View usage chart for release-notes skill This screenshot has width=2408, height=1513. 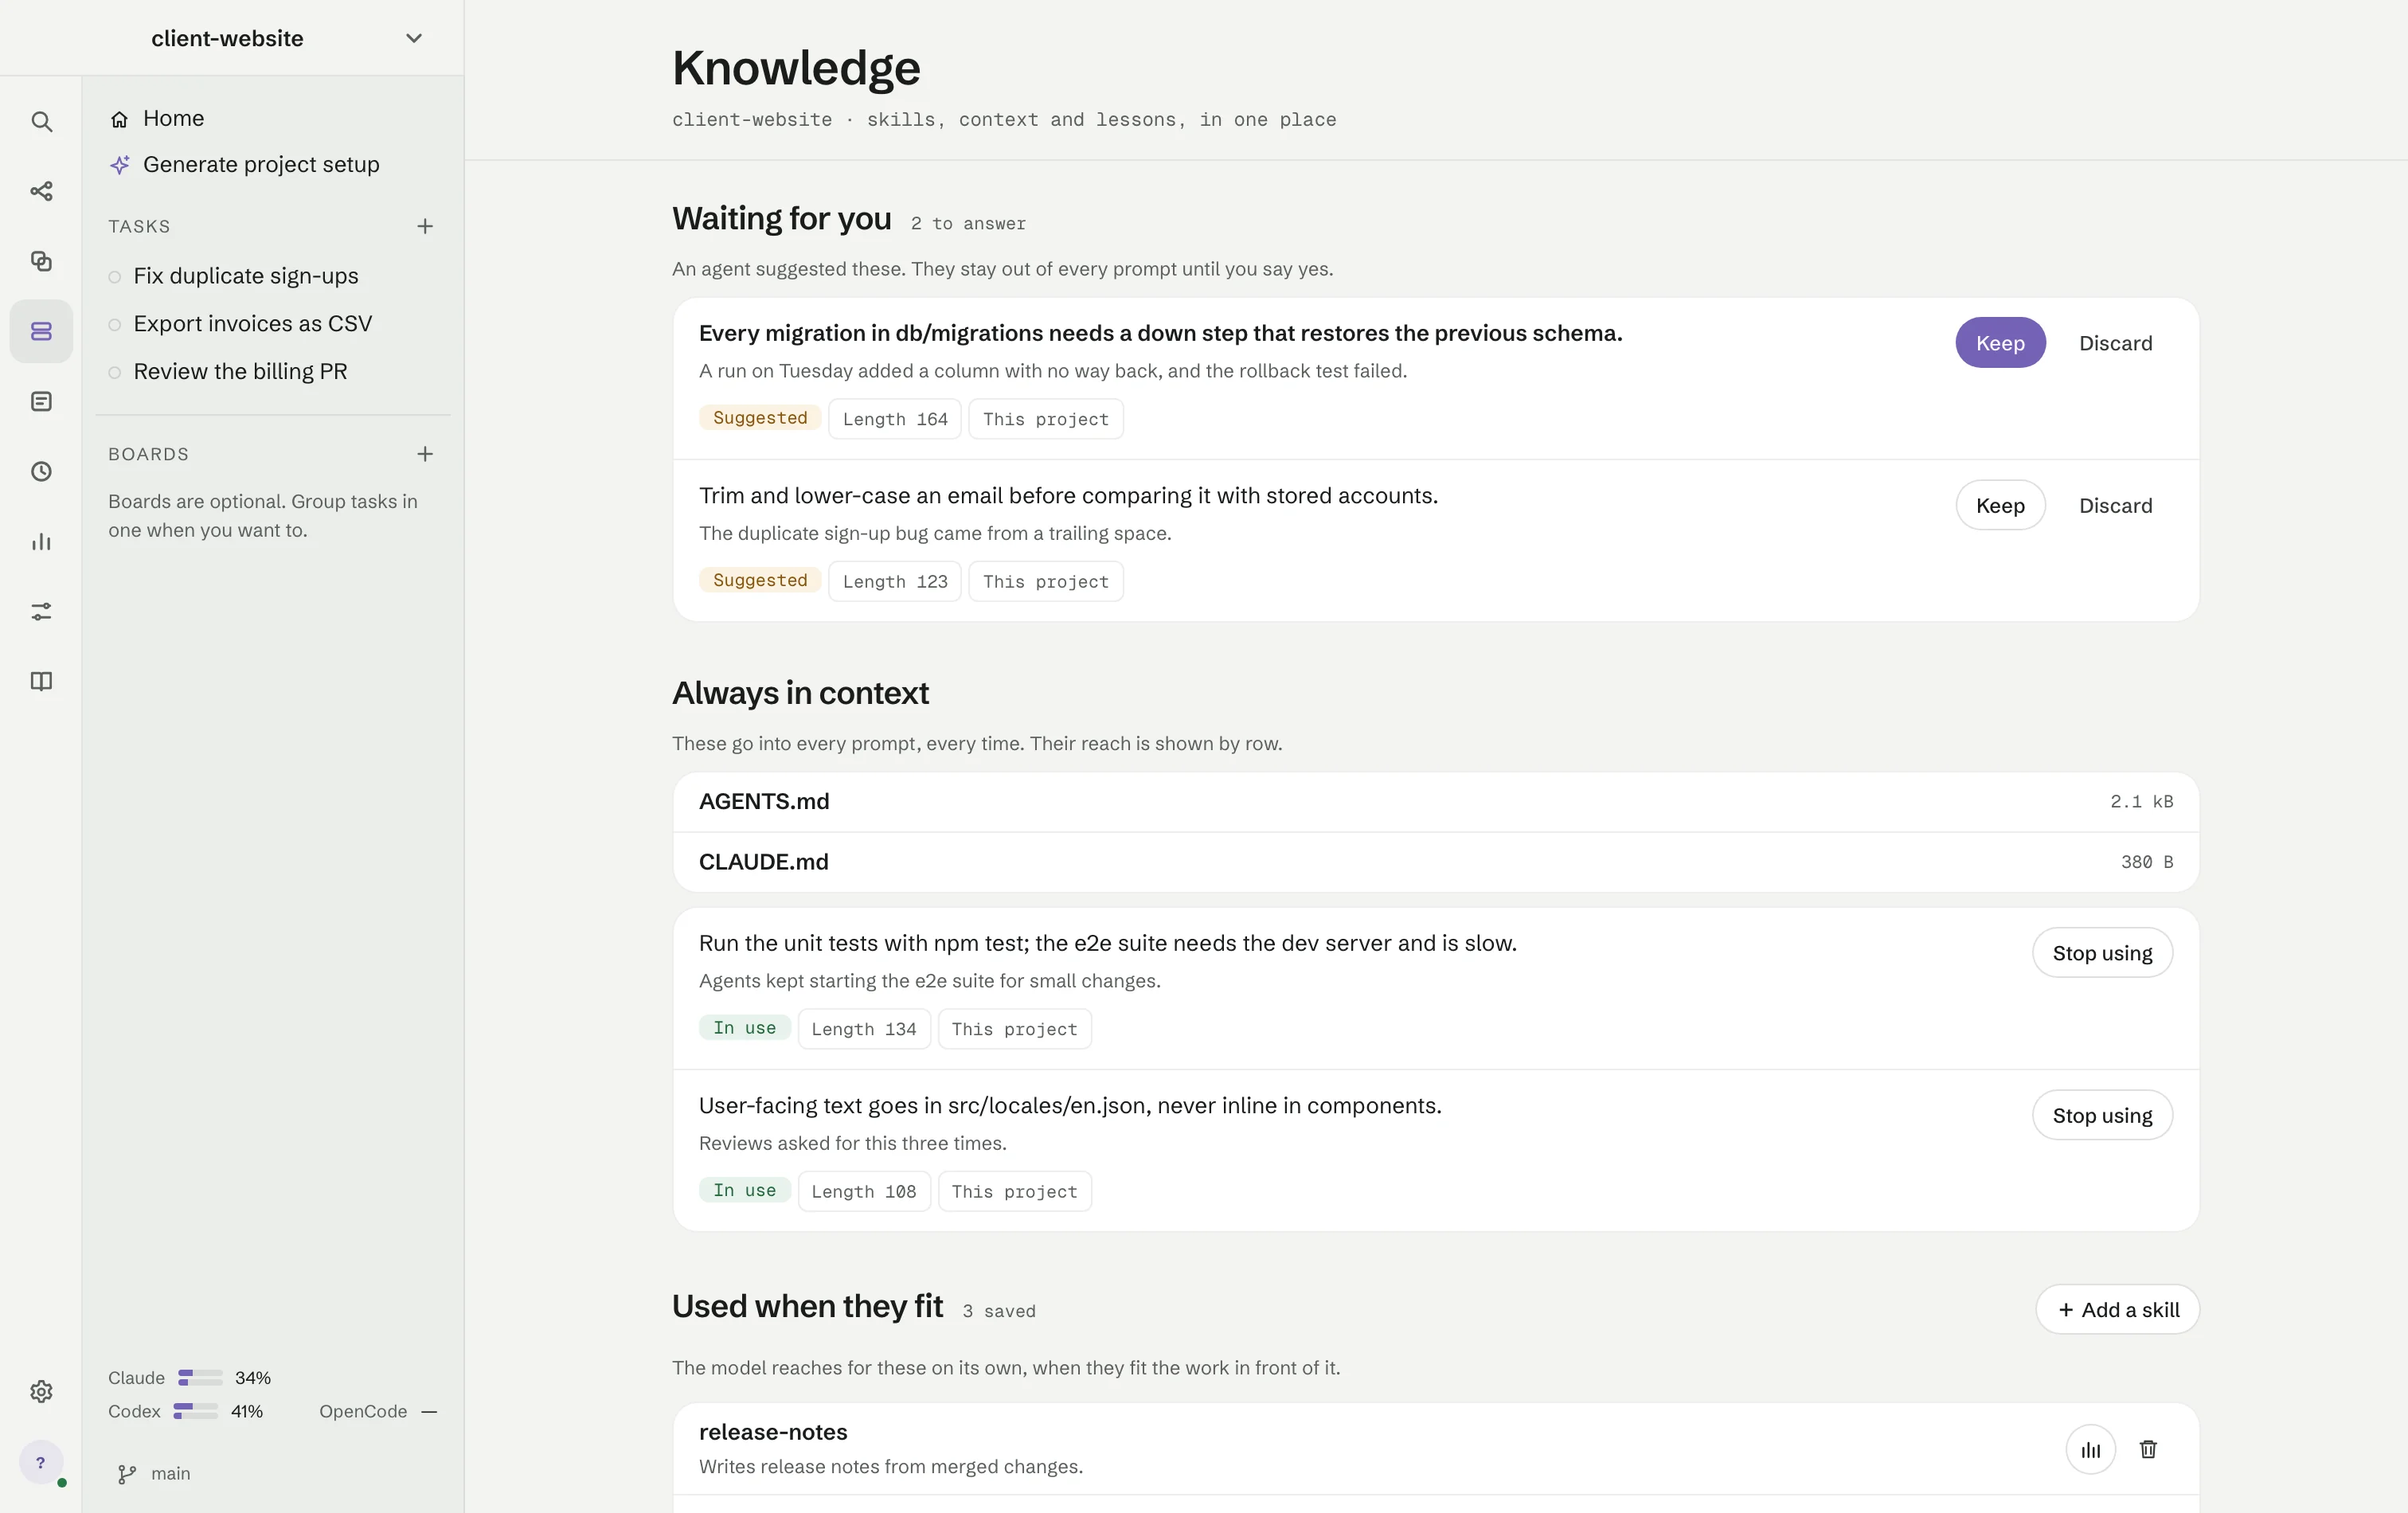point(2090,1449)
